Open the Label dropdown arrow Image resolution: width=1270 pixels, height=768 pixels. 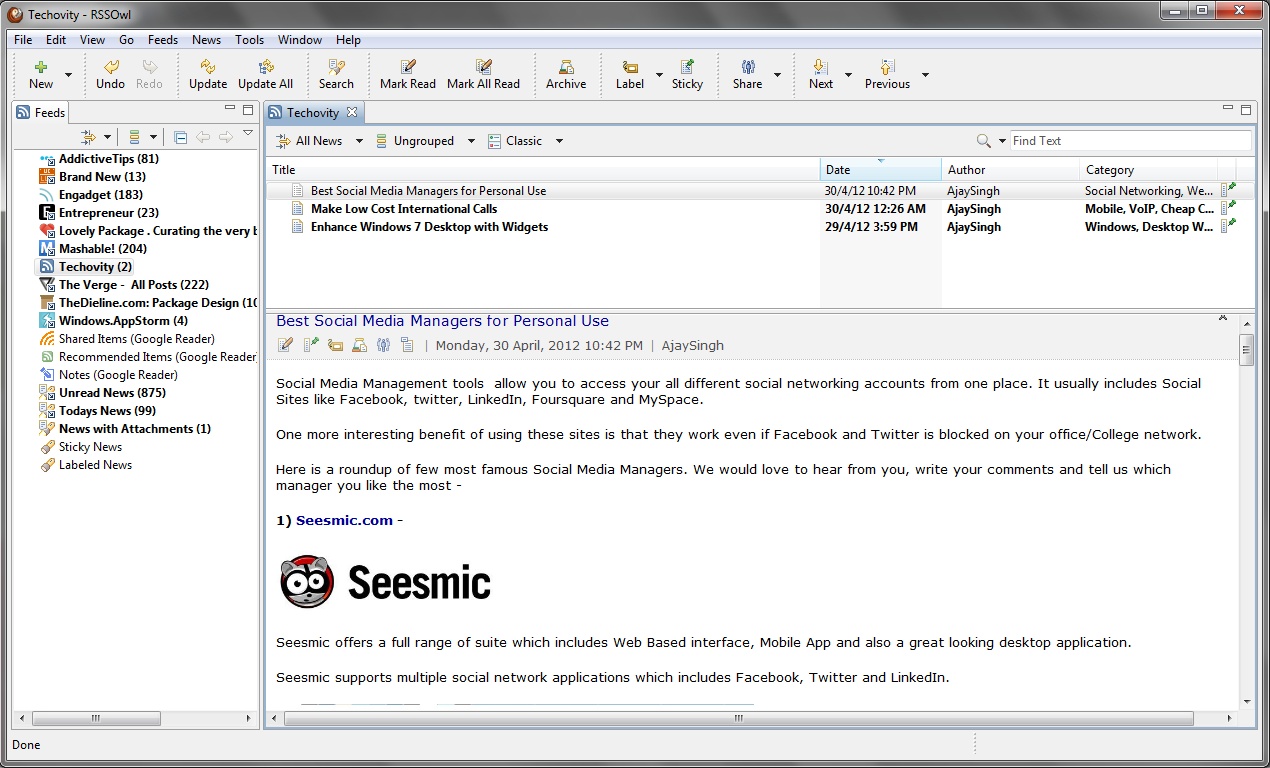tap(659, 75)
